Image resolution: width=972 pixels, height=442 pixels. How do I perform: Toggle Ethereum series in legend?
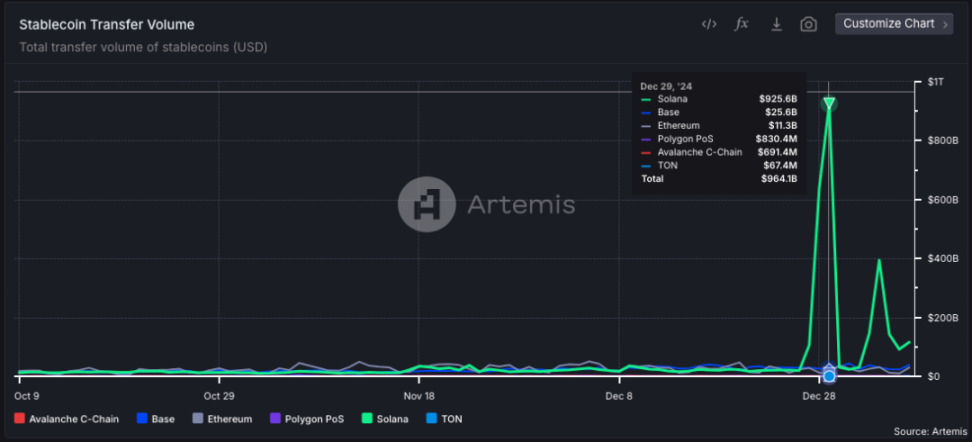[x=222, y=419]
